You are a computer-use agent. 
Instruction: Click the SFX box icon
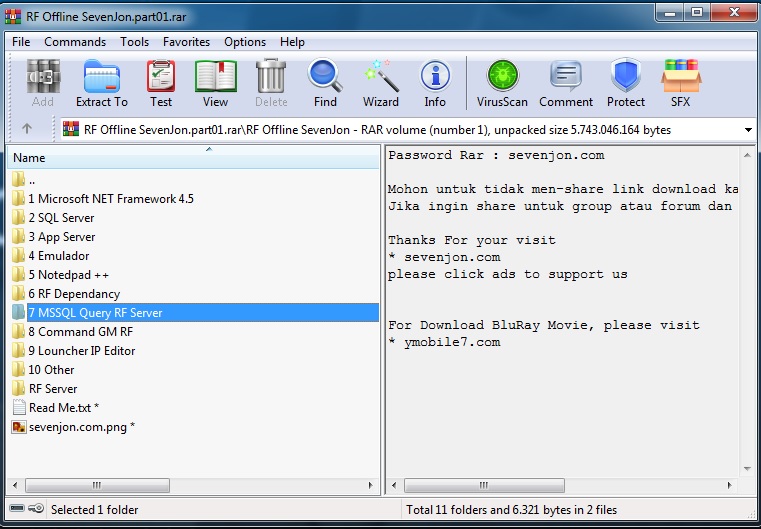(680, 76)
